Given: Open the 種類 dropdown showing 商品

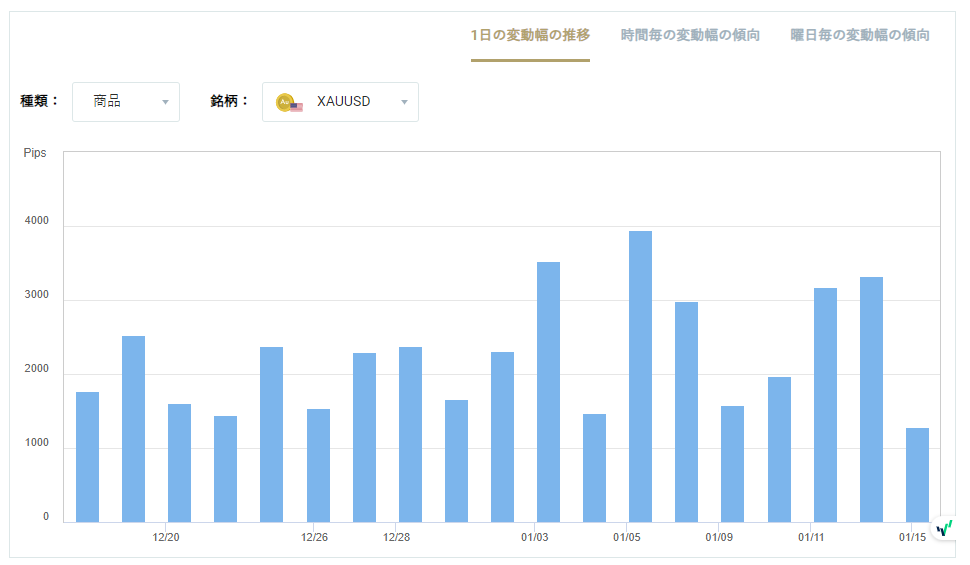Looking at the screenshot, I should (x=126, y=102).
